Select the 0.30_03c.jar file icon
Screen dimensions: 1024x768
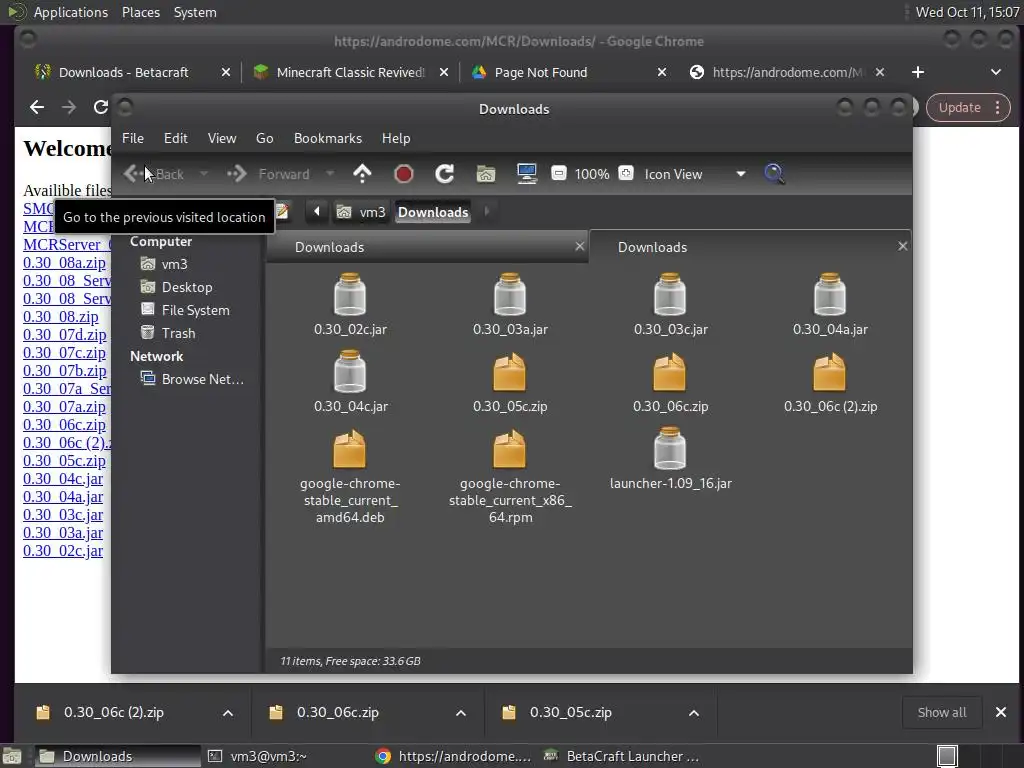tap(670, 295)
